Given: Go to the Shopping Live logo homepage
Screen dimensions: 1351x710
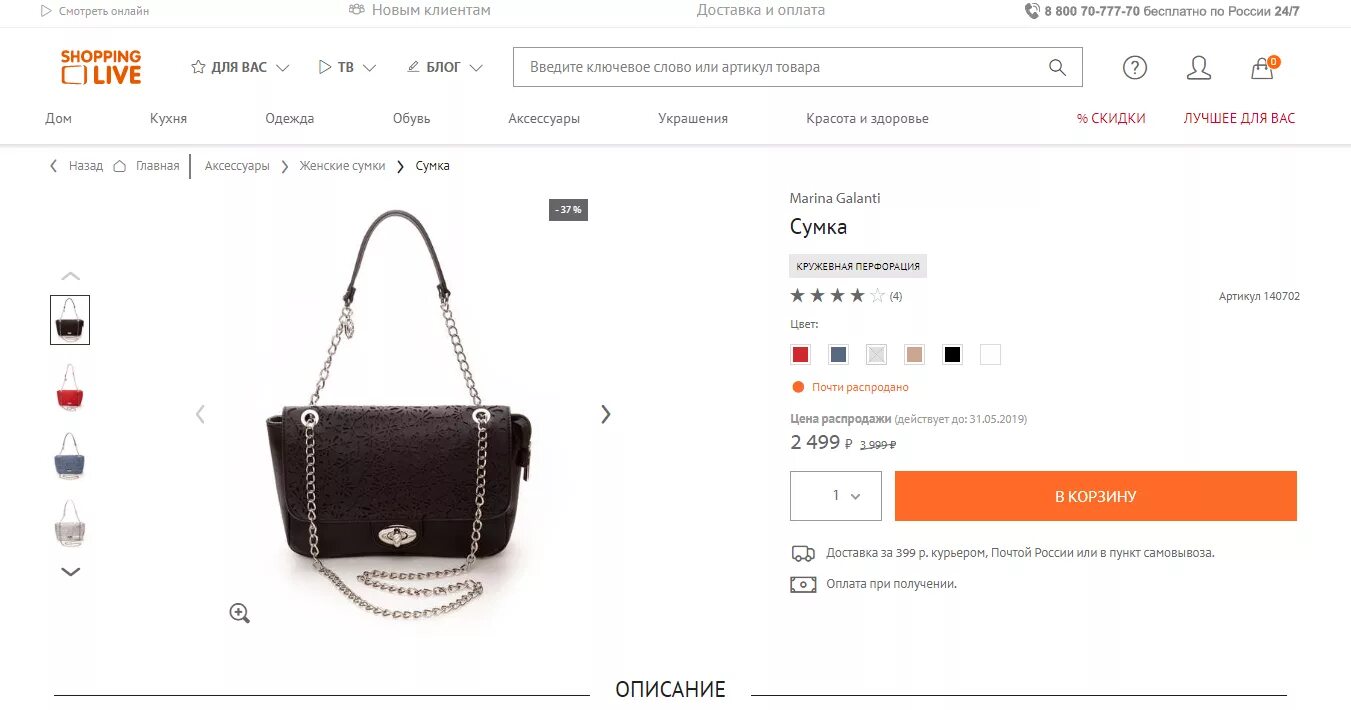Looking at the screenshot, I should (x=101, y=67).
